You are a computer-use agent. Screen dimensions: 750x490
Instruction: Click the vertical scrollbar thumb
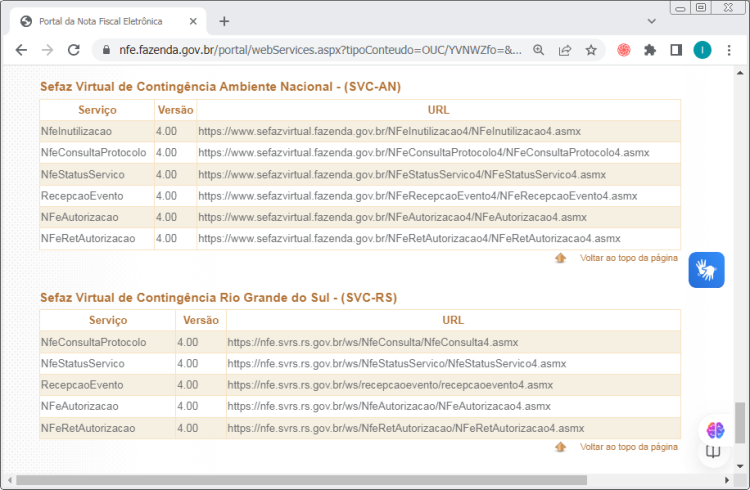(740, 420)
